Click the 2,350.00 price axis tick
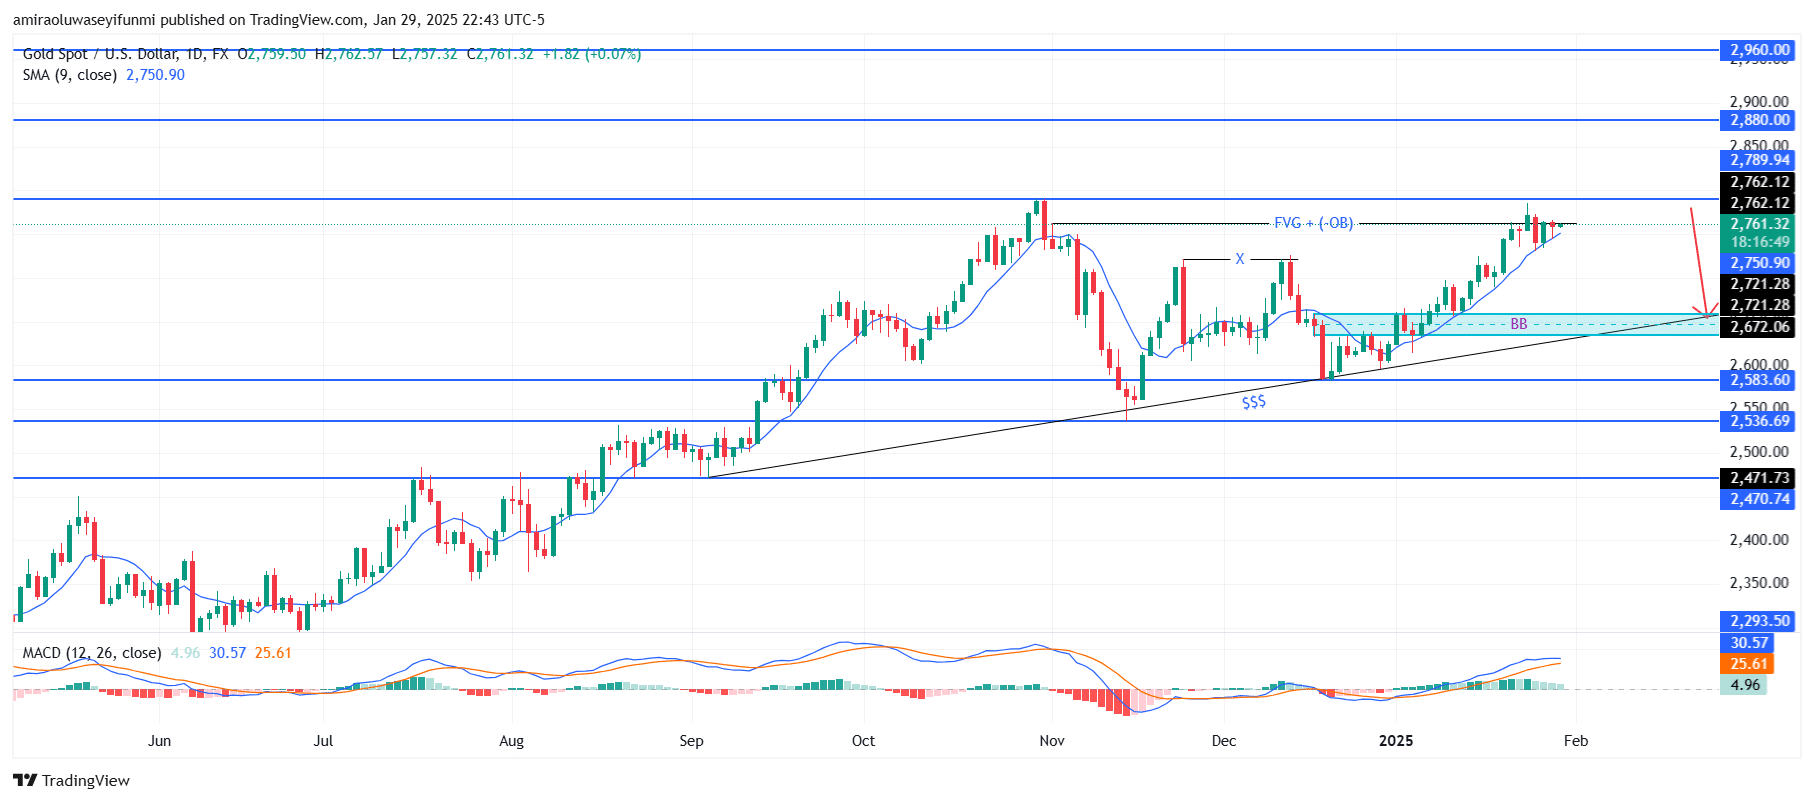1814x802 pixels. pos(1759,583)
